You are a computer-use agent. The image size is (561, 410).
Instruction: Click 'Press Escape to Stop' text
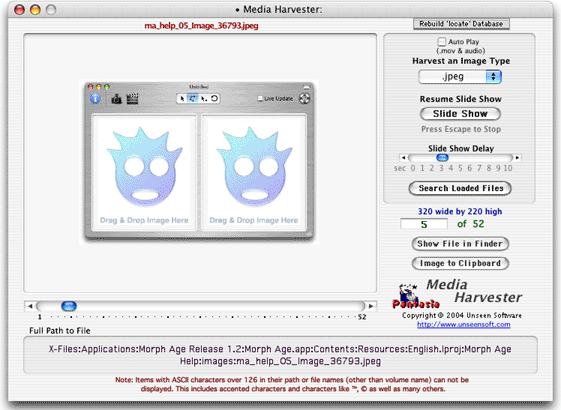[x=461, y=129]
